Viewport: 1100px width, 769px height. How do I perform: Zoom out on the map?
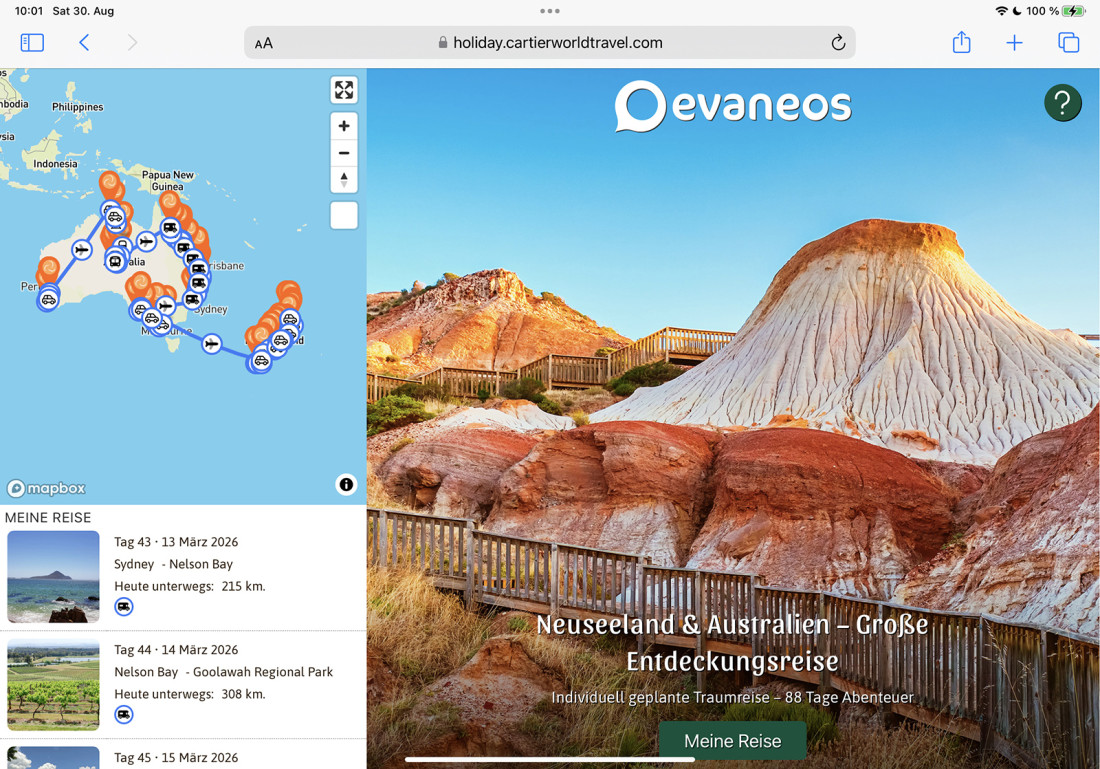(343, 153)
